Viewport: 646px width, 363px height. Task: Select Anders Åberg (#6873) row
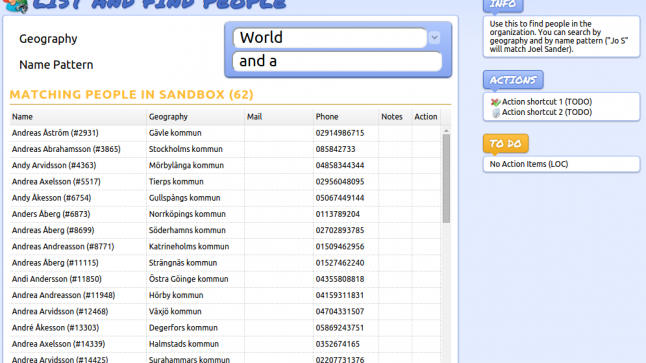(x=225, y=214)
